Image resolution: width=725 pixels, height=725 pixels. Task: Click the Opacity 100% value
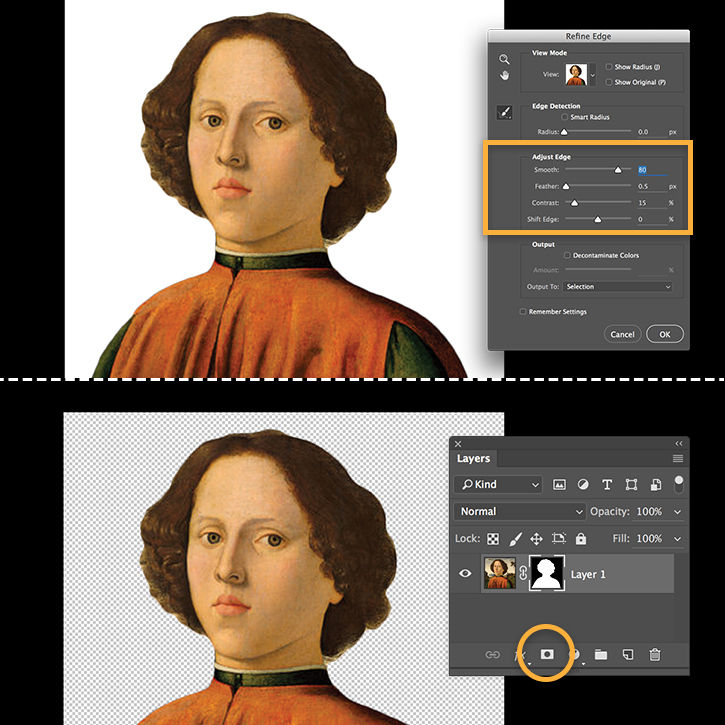[x=649, y=511]
